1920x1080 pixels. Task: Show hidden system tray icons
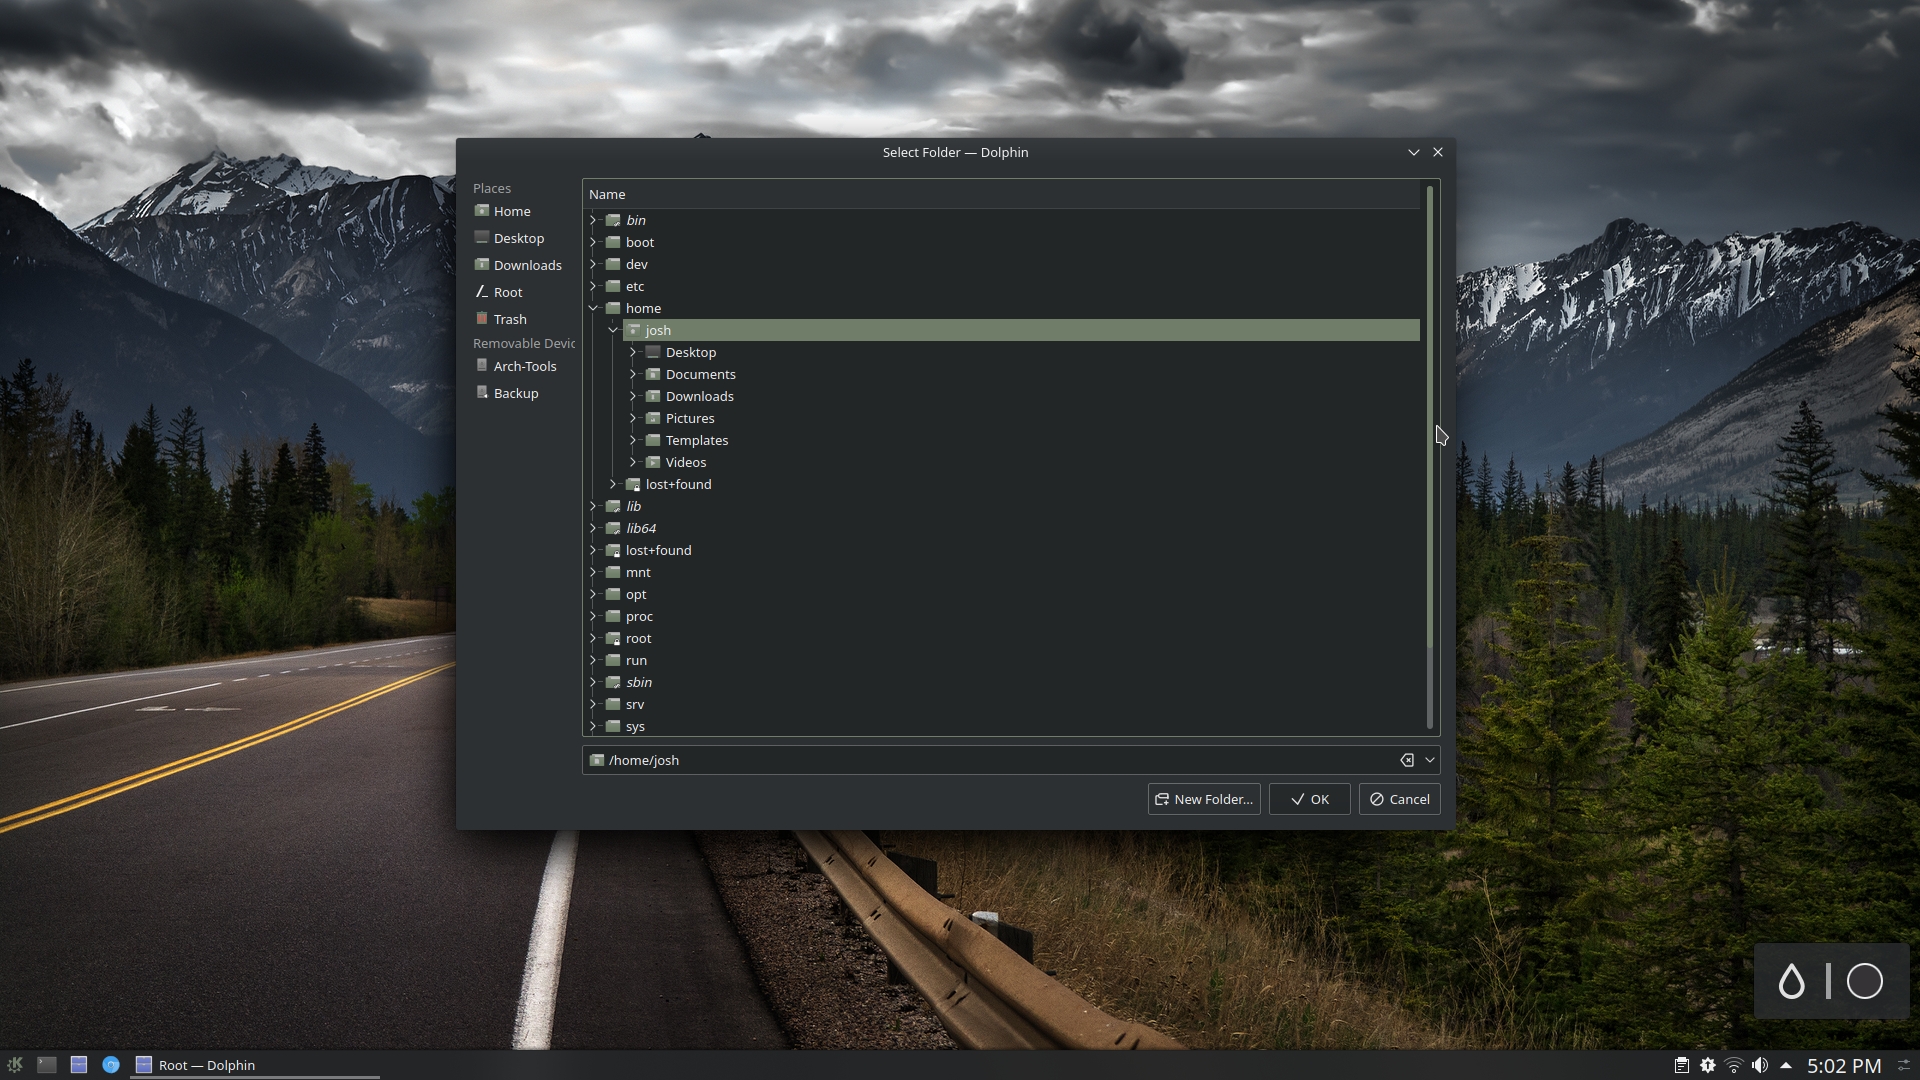tap(1786, 1065)
